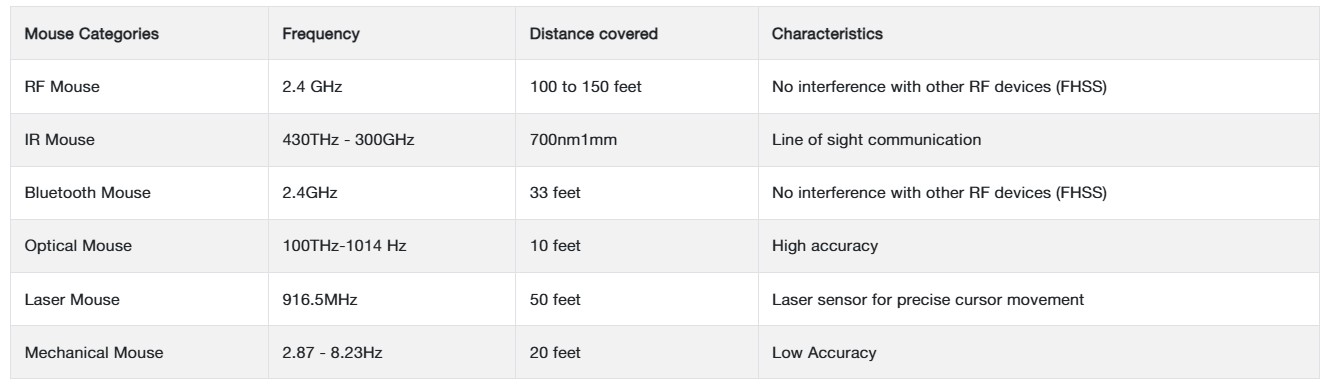Viewport: 1326px width, 391px height.
Task: Select the IR Mouse cell
Action: click(x=138, y=140)
